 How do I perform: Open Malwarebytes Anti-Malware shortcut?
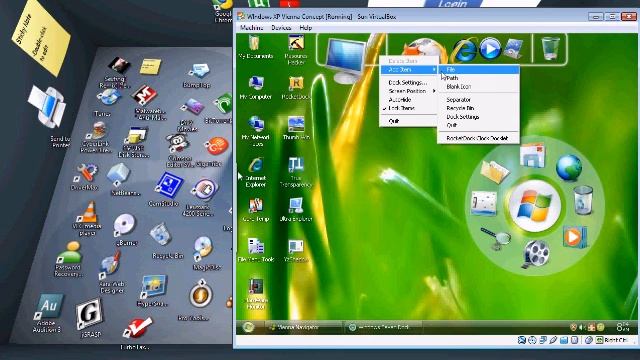144,96
